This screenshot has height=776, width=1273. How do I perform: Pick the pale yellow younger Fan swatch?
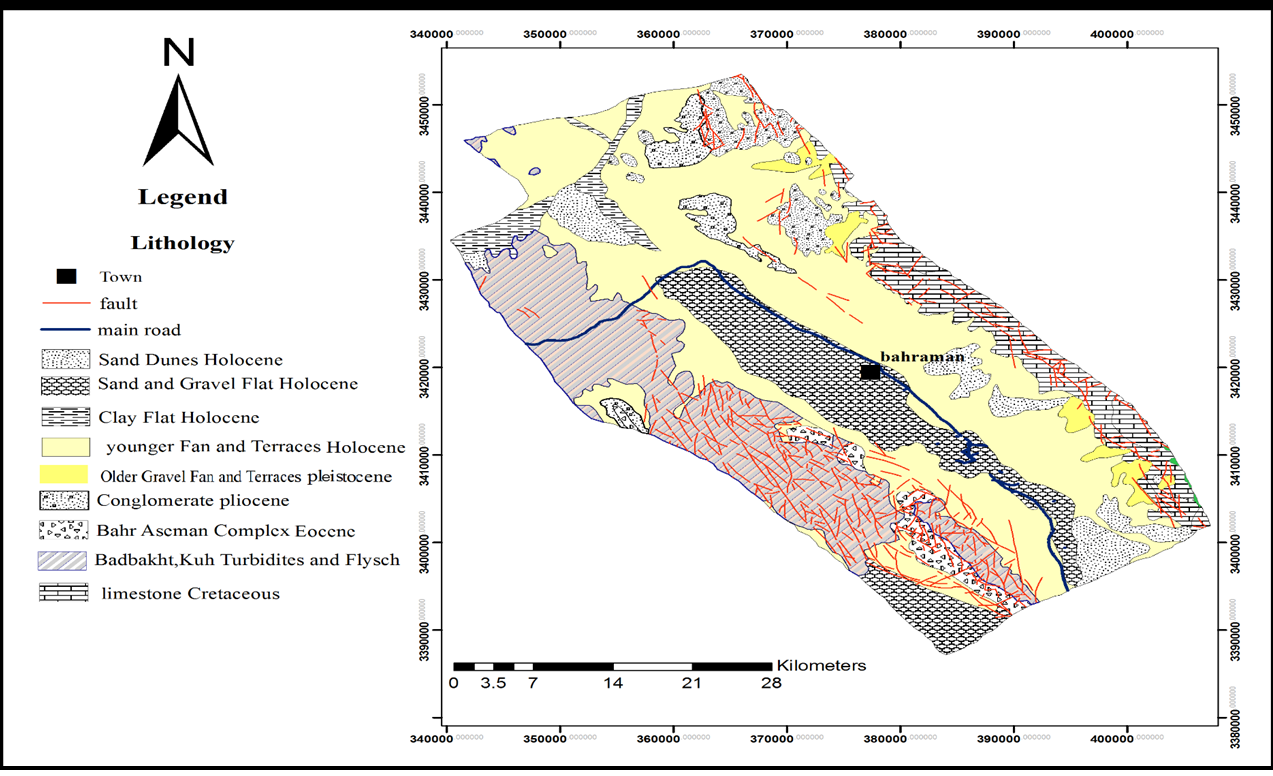click(64, 447)
